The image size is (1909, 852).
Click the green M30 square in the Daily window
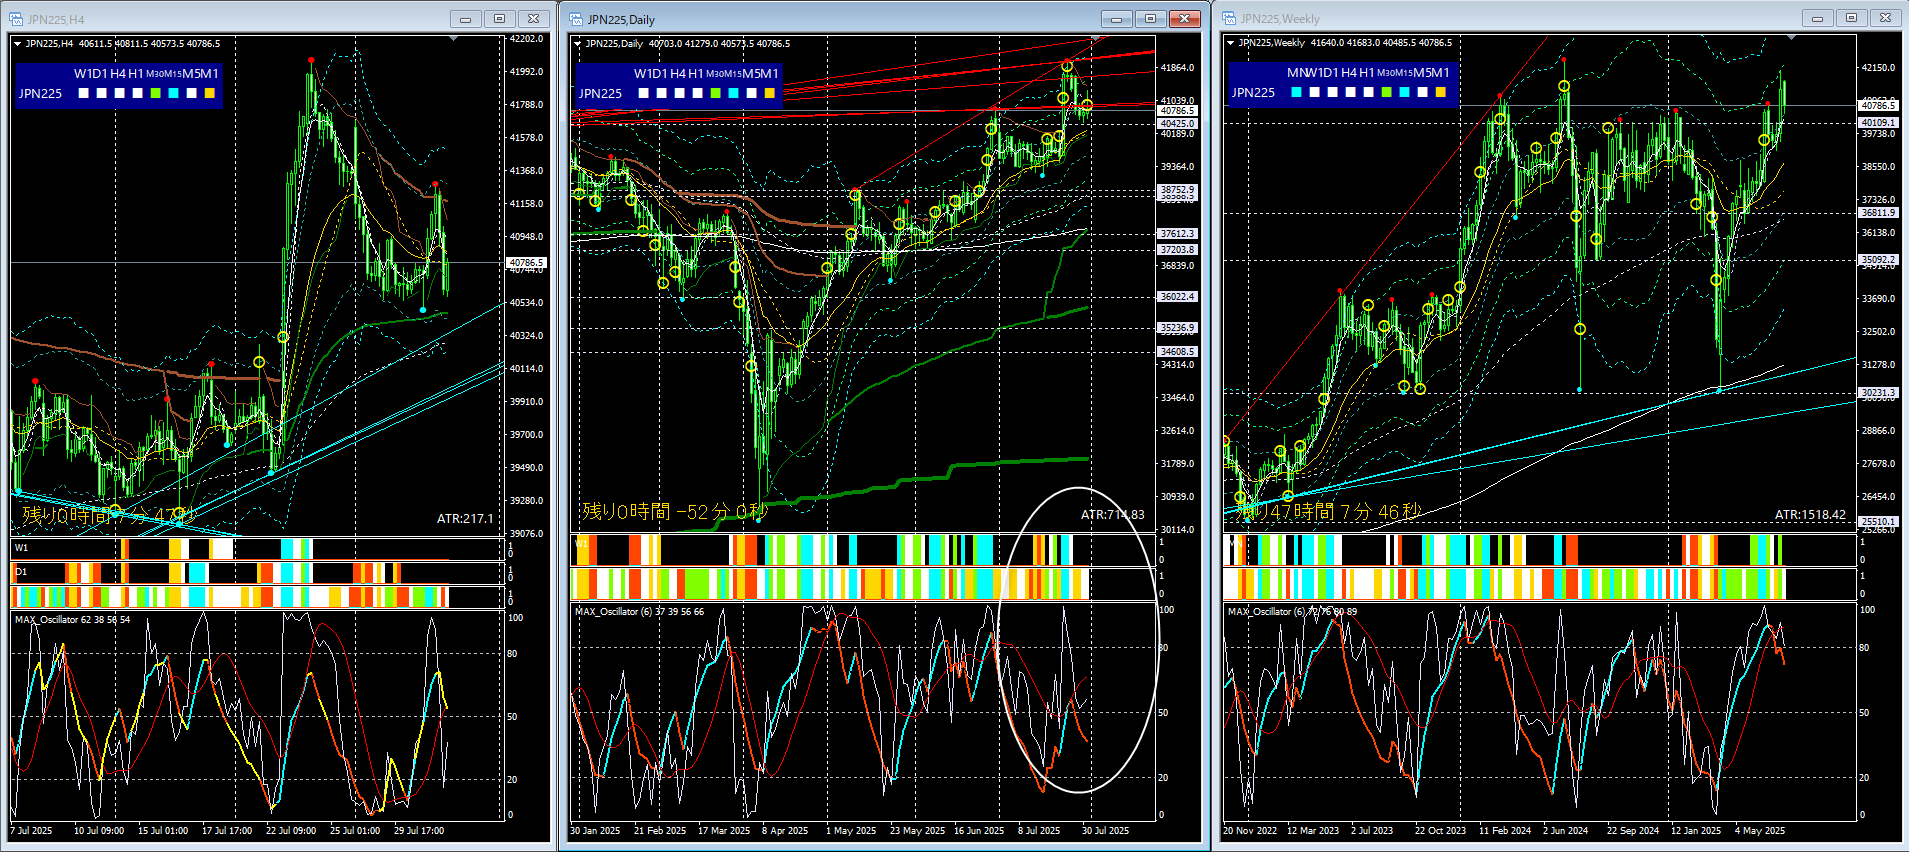[x=715, y=93]
